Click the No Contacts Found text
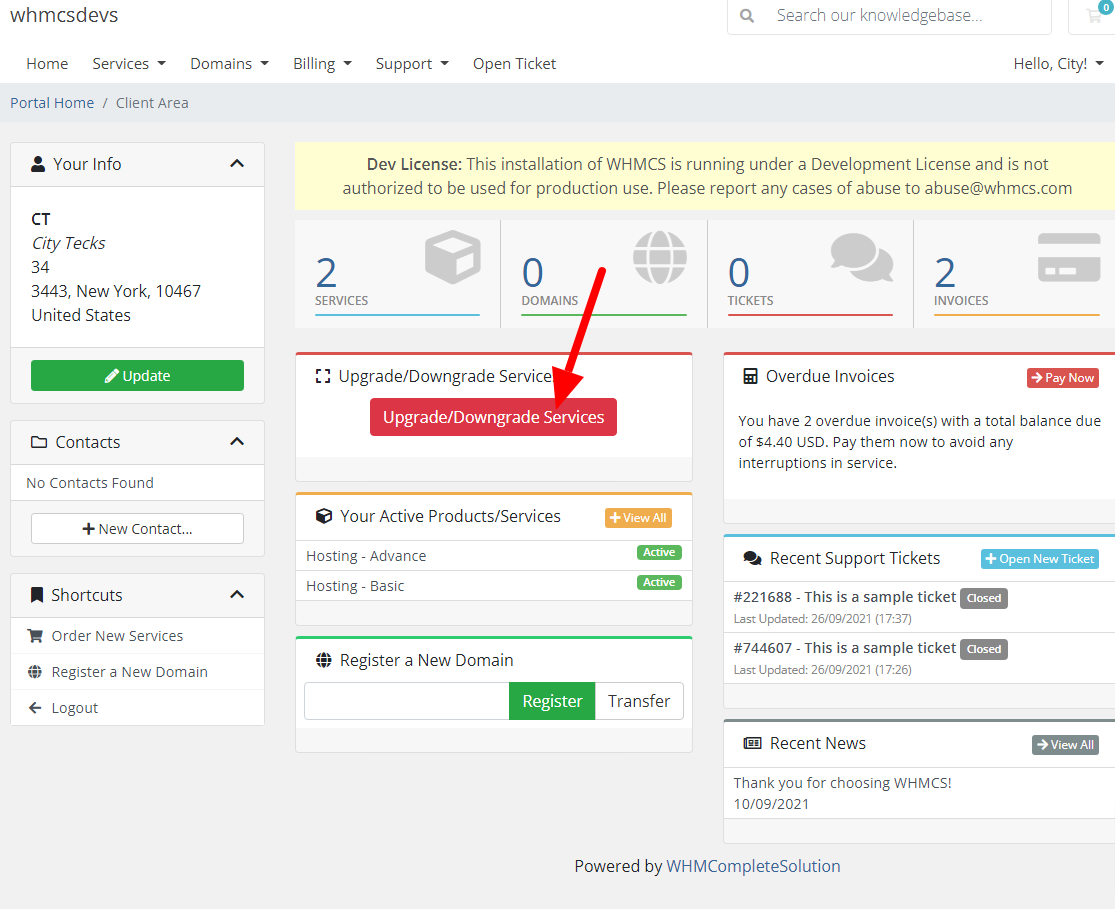This screenshot has width=1115, height=909. [90, 483]
